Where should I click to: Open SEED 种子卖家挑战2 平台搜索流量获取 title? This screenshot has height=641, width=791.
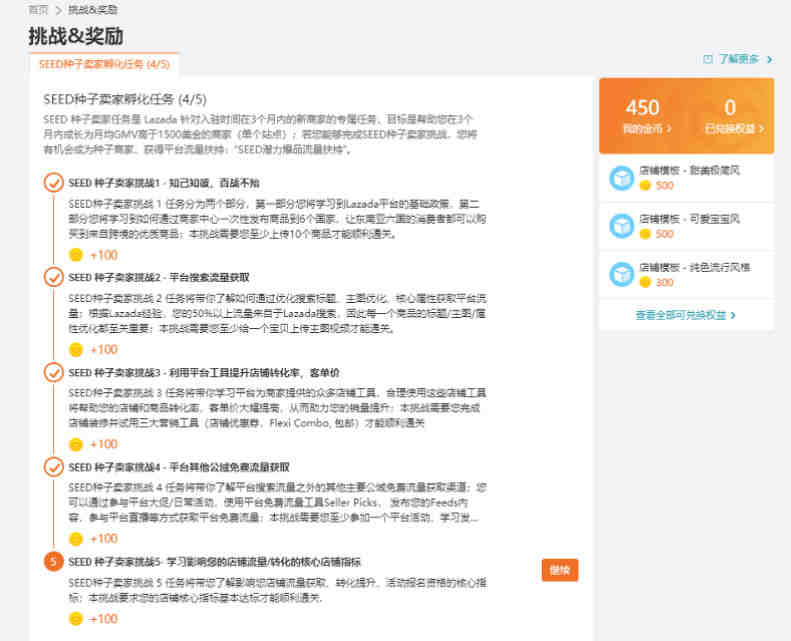[x=159, y=277]
